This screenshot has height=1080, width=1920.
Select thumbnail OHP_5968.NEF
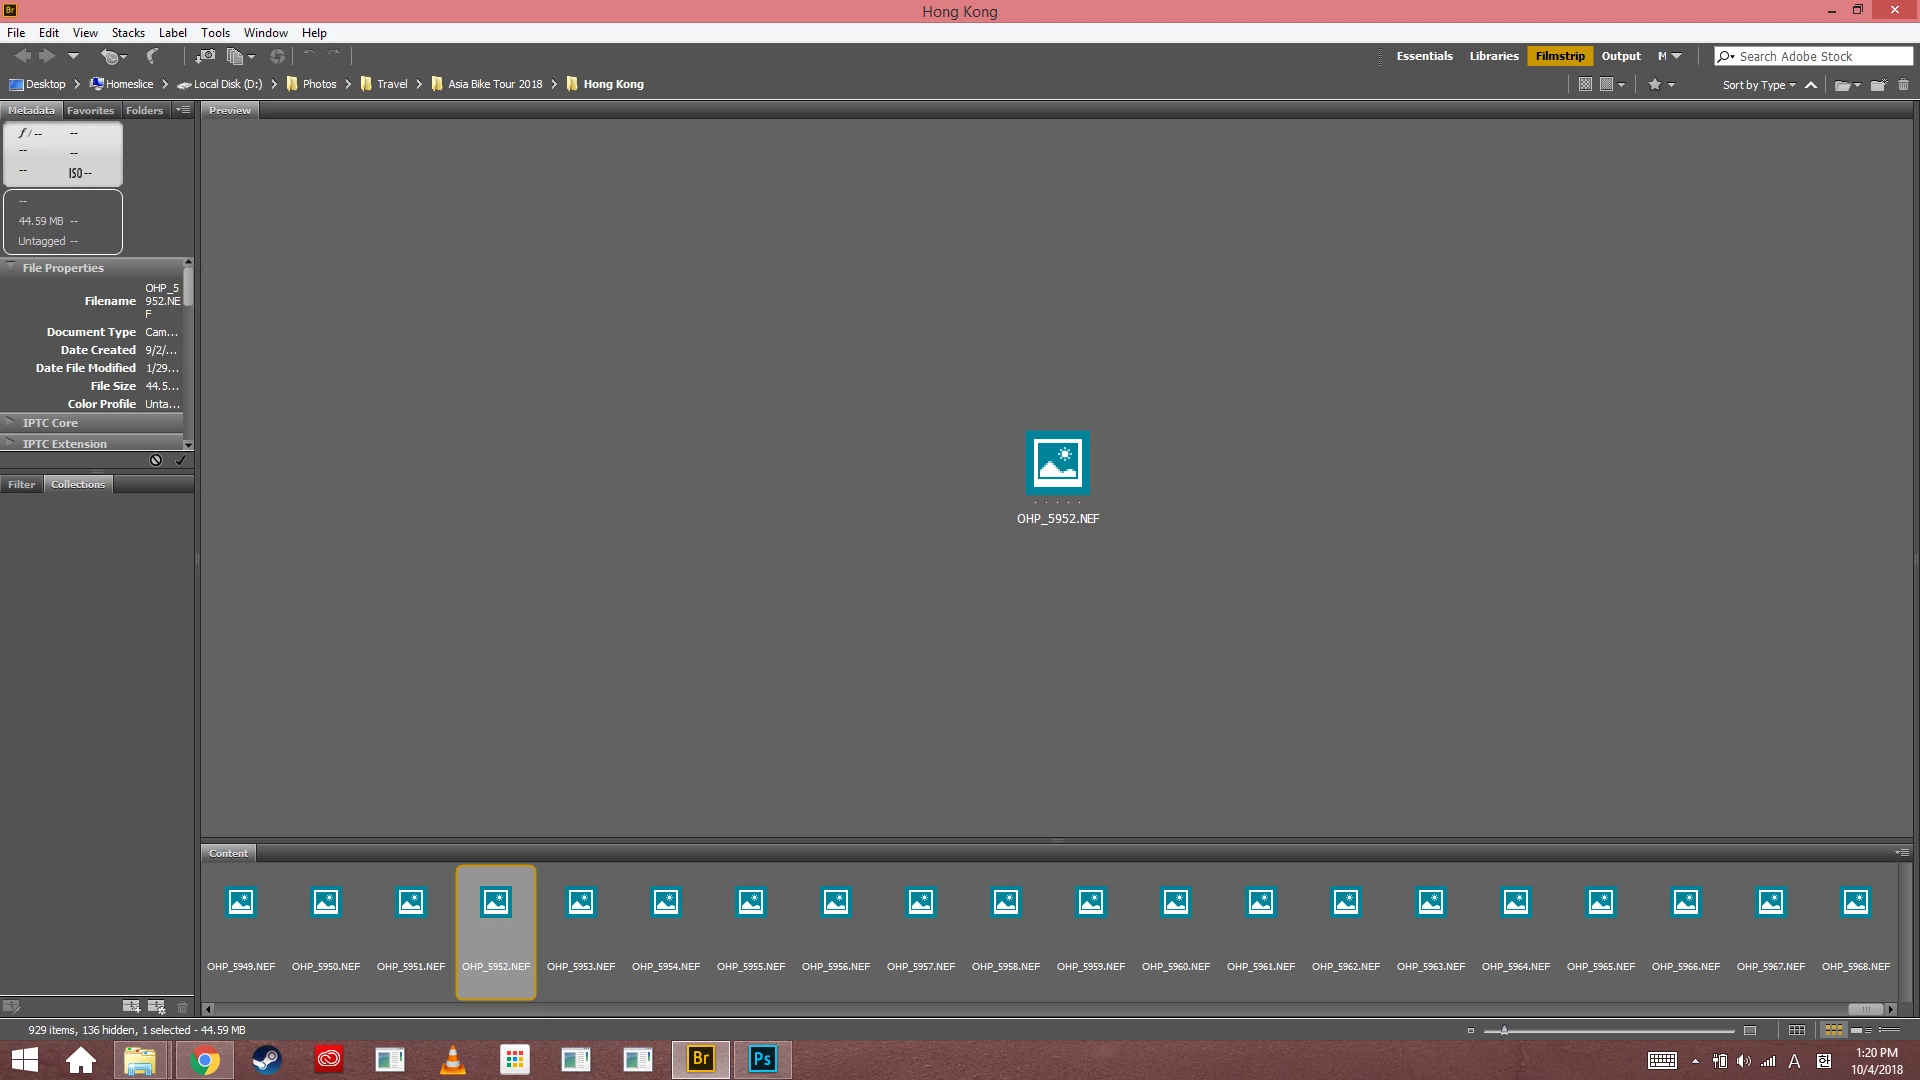1856,932
